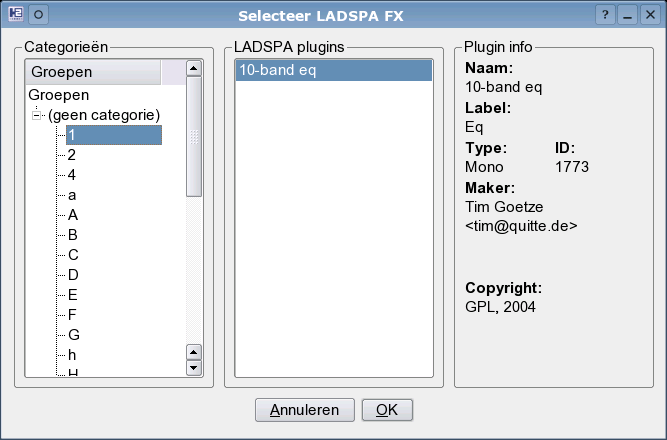Open the help question mark button
667x440 pixels.
coord(605,15)
